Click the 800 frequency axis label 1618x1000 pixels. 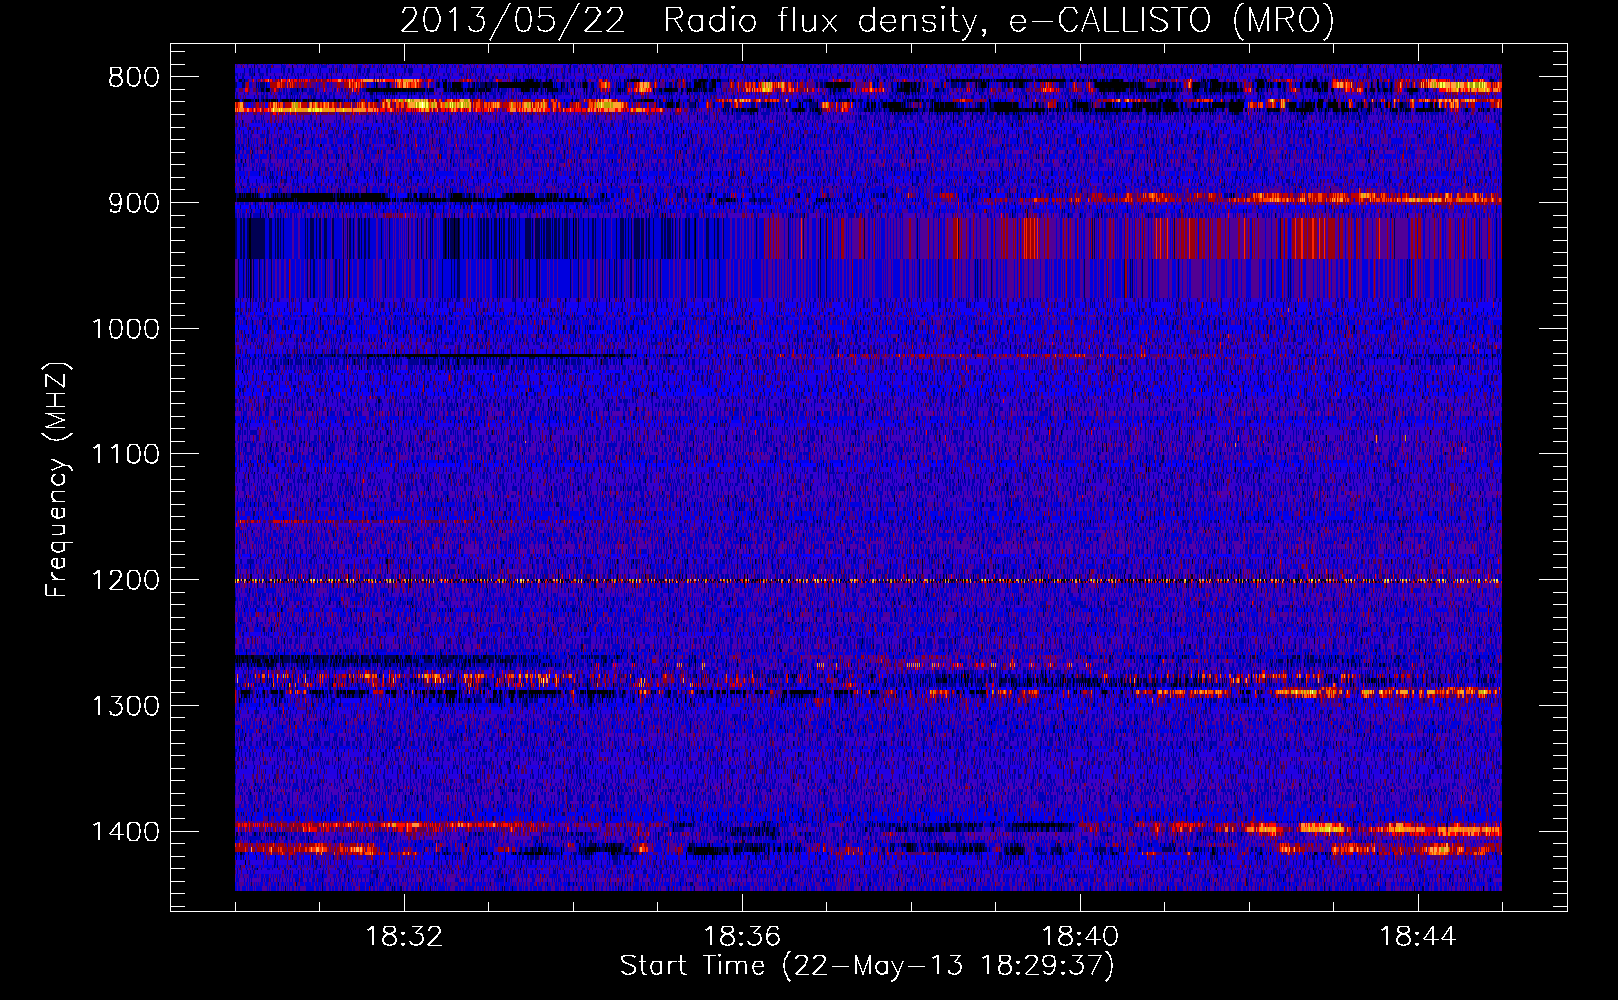pyautogui.click(x=133, y=78)
